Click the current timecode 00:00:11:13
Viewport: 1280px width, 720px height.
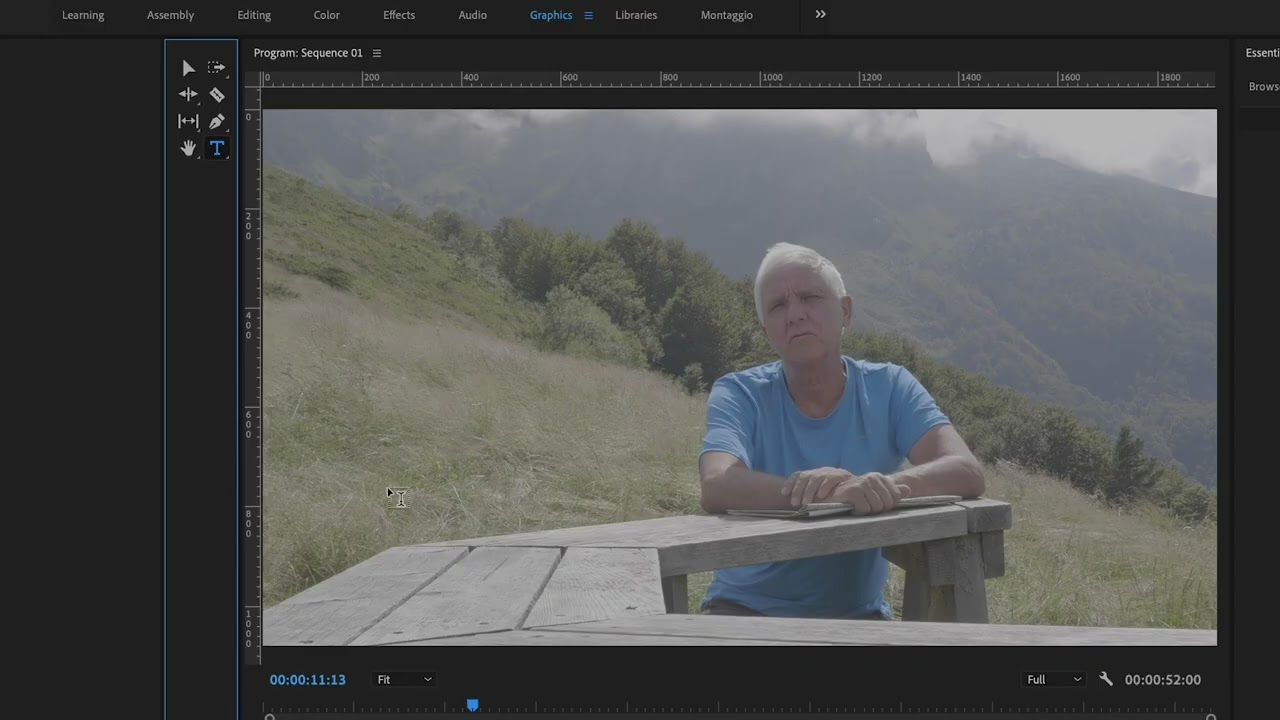[307, 679]
